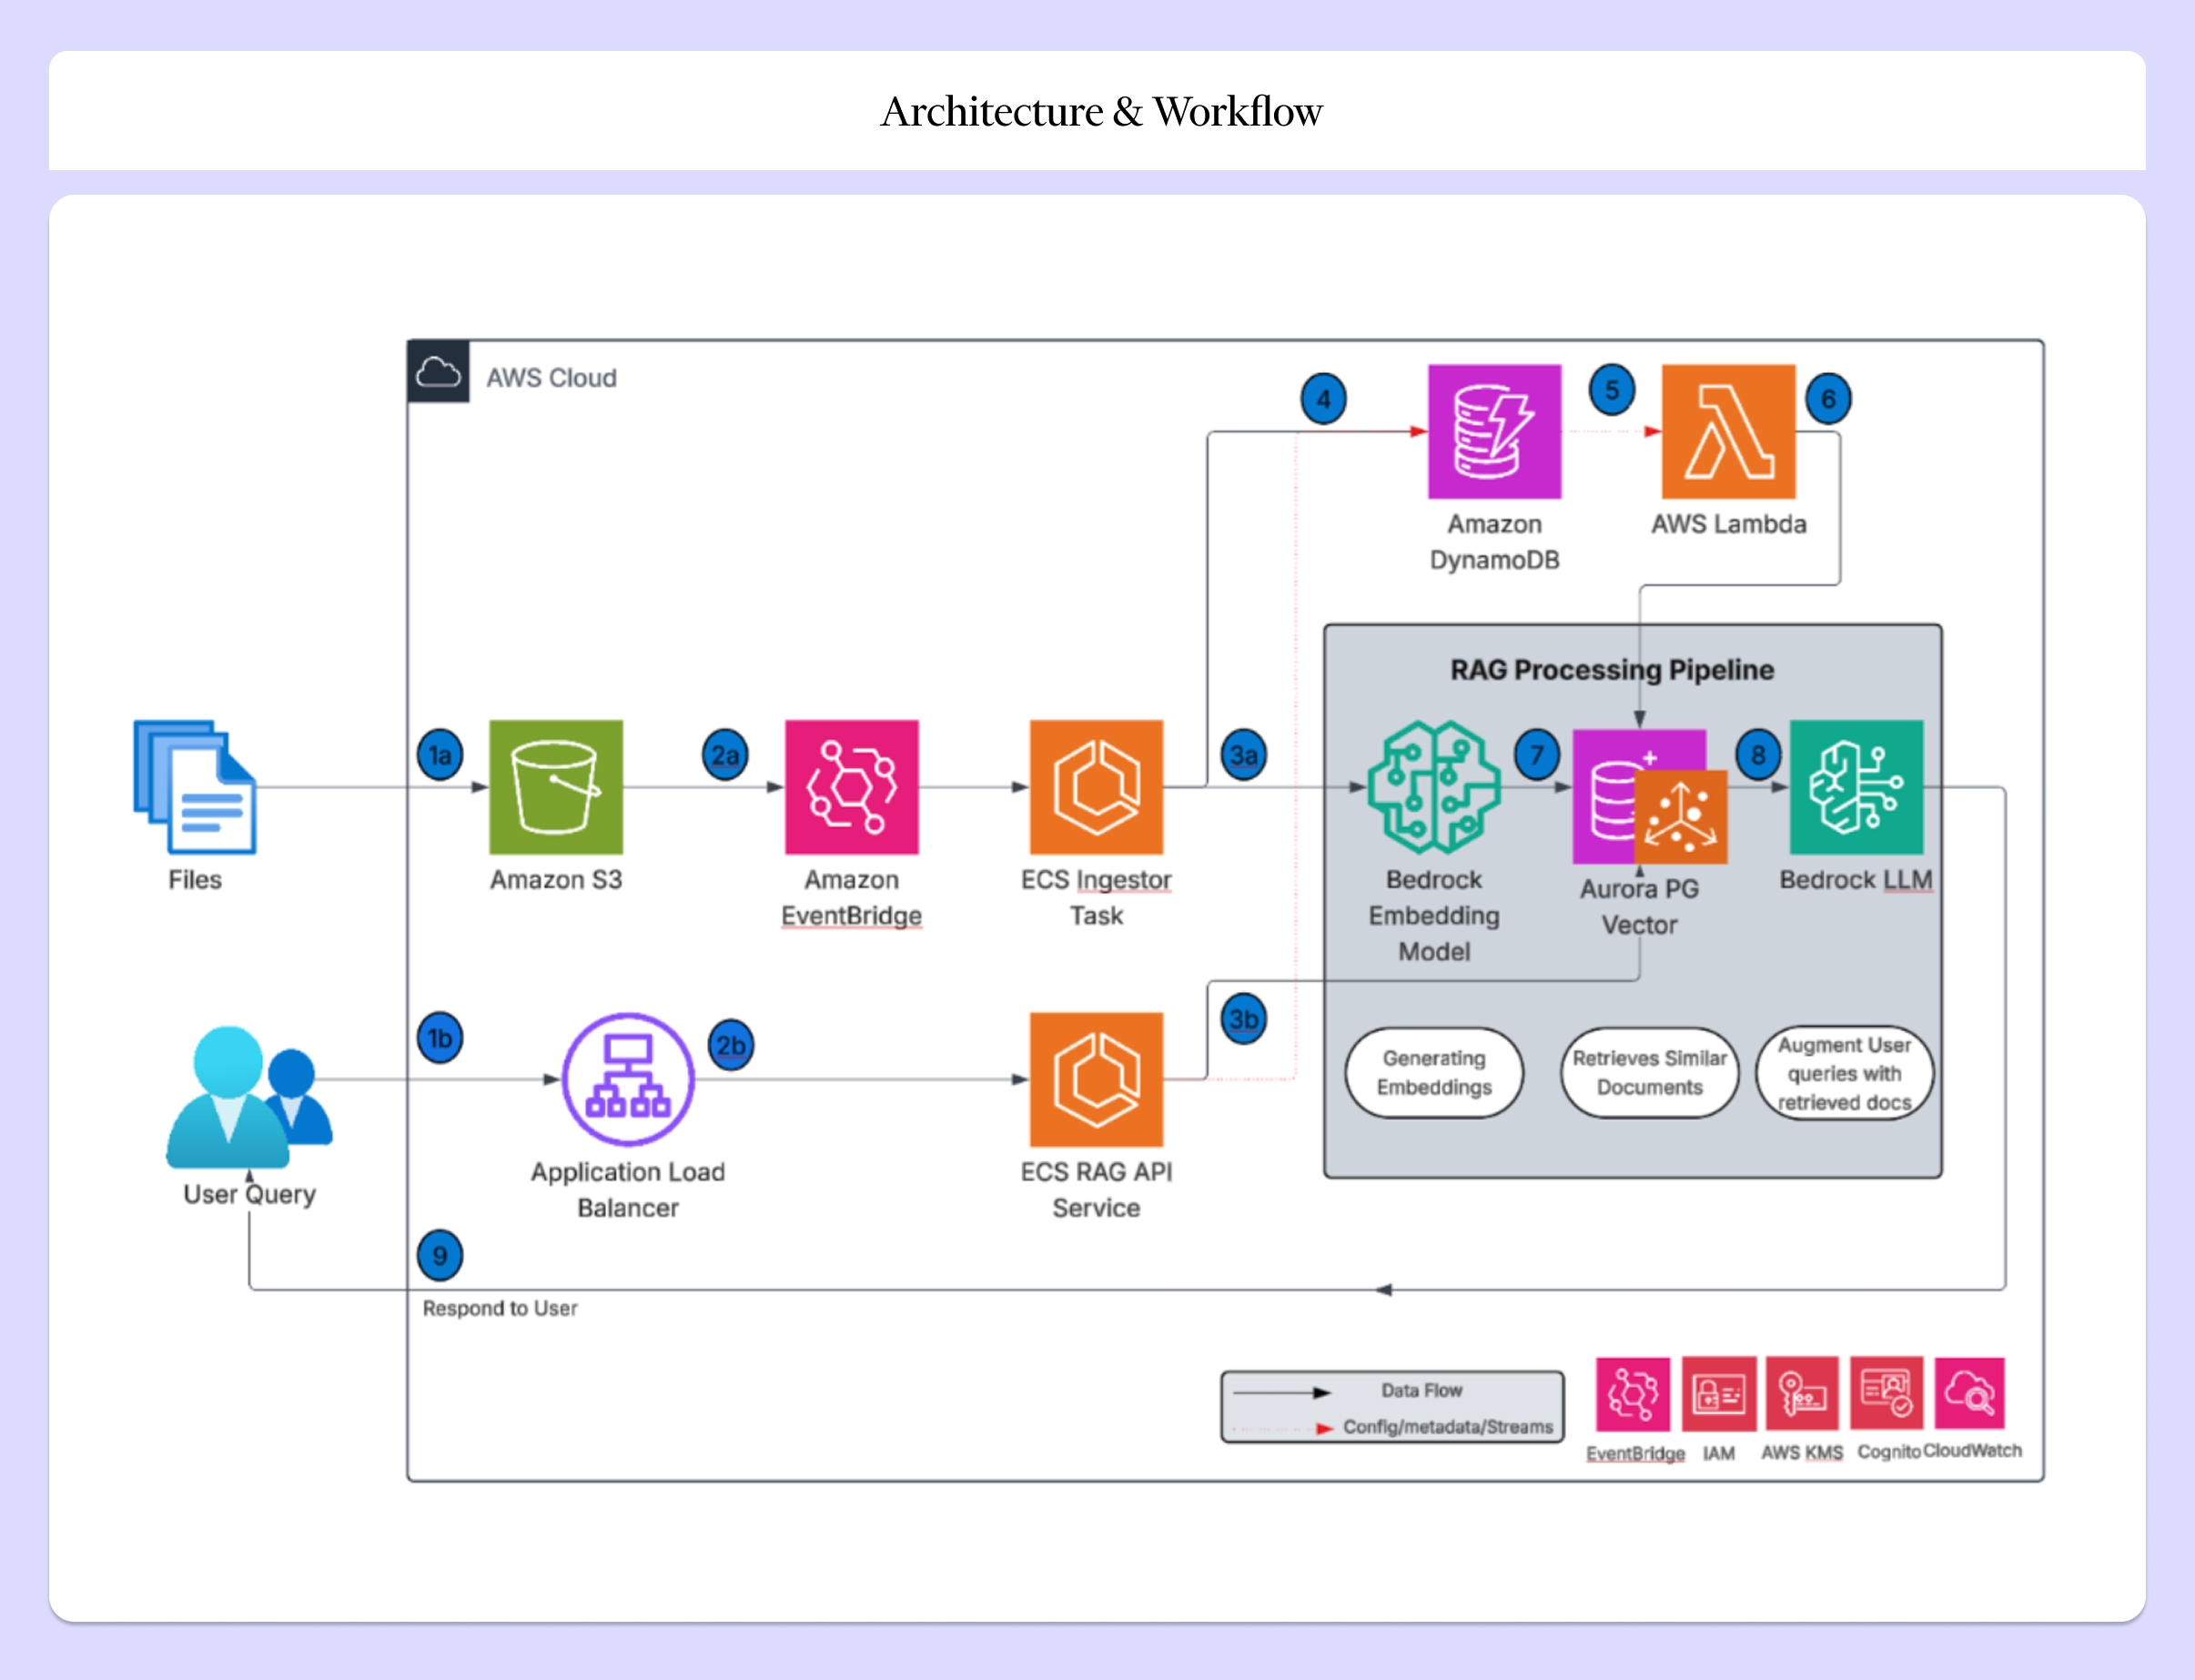Click the CloudWatch icon in legend
This screenshot has height=1680, width=2195.
(x=1969, y=1393)
